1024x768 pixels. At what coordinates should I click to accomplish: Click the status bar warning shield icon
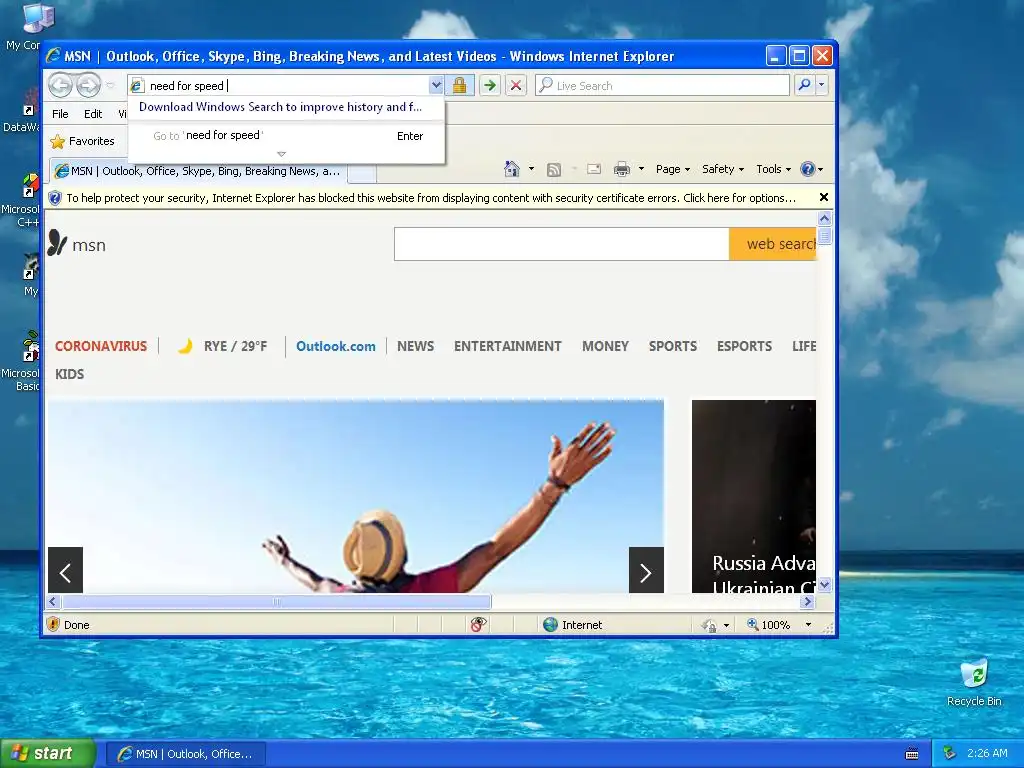tap(54, 624)
